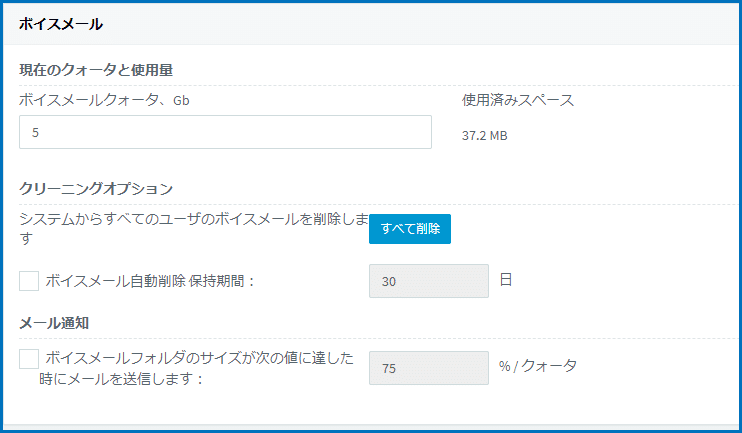Click the gray footer strip below the panel

tap(371, 427)
